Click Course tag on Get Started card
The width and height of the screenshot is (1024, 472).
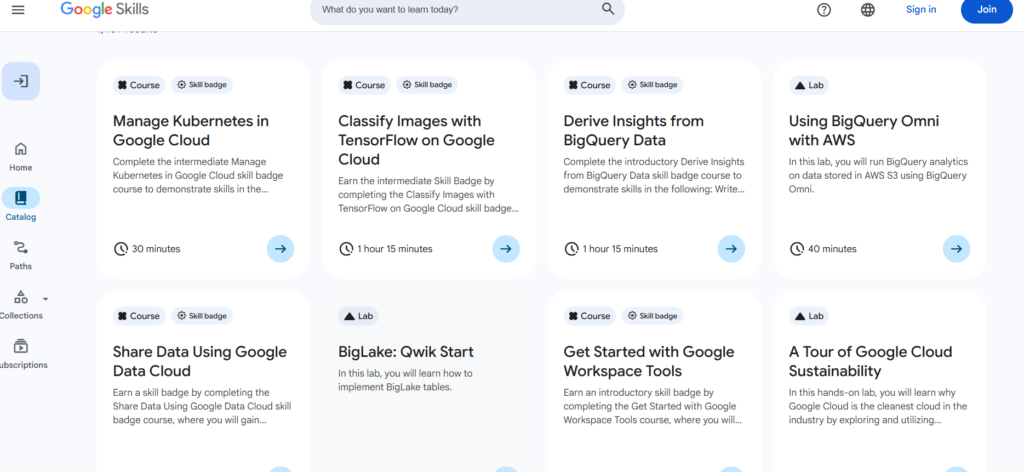[590, 316]
